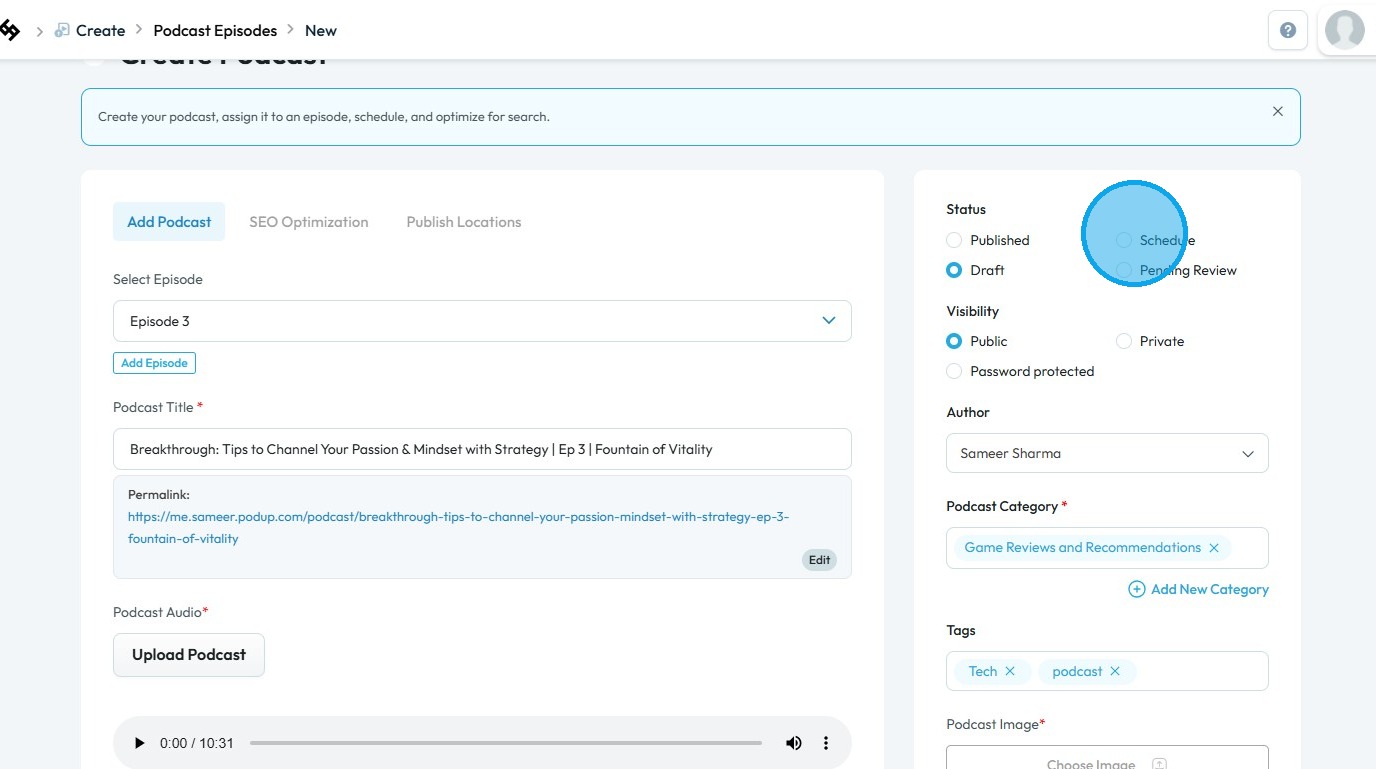Open the Publish Locations tab
The width and height of the screenshot is (1376, 769).
click(464, 222)
